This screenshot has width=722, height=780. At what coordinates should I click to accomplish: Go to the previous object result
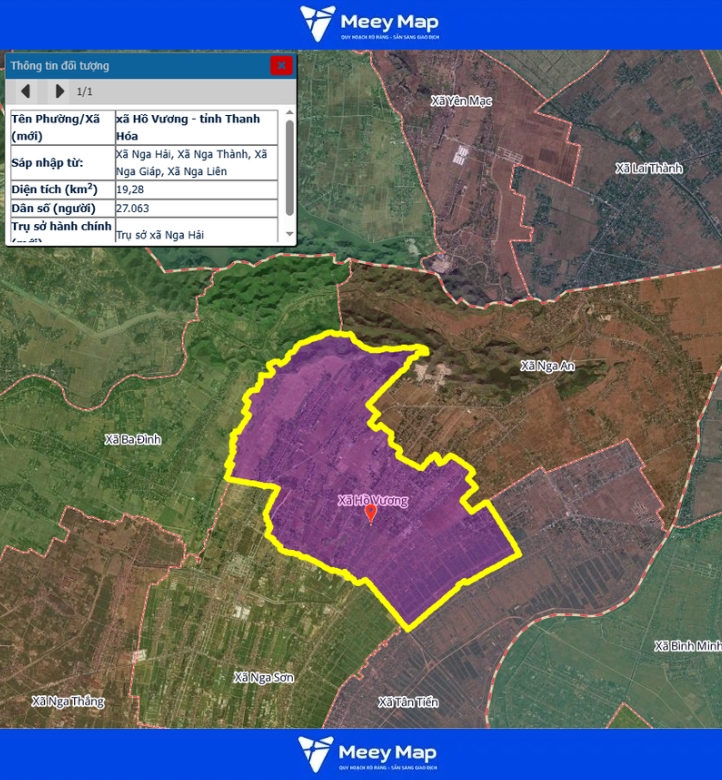click(x=26, y=92)
